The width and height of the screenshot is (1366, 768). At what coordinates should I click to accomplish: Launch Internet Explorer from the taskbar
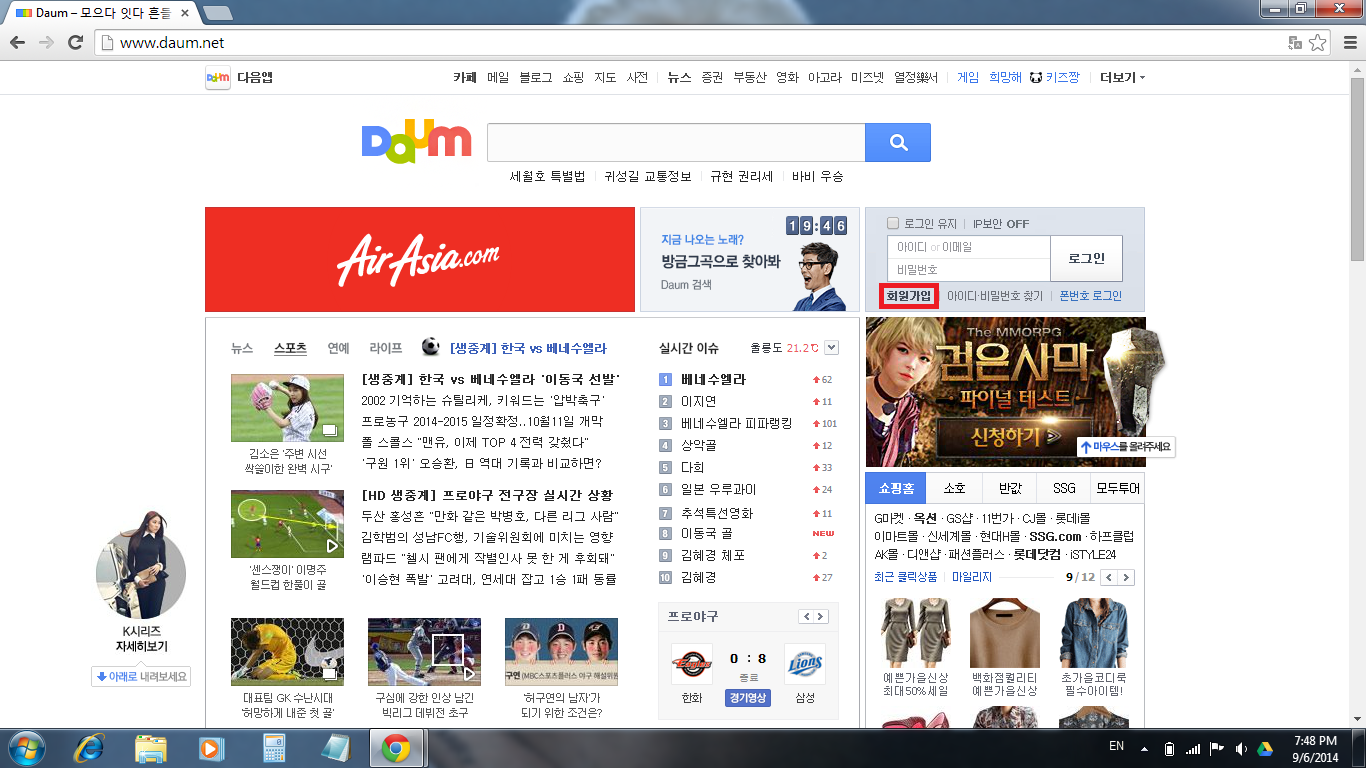coord(89,748)
